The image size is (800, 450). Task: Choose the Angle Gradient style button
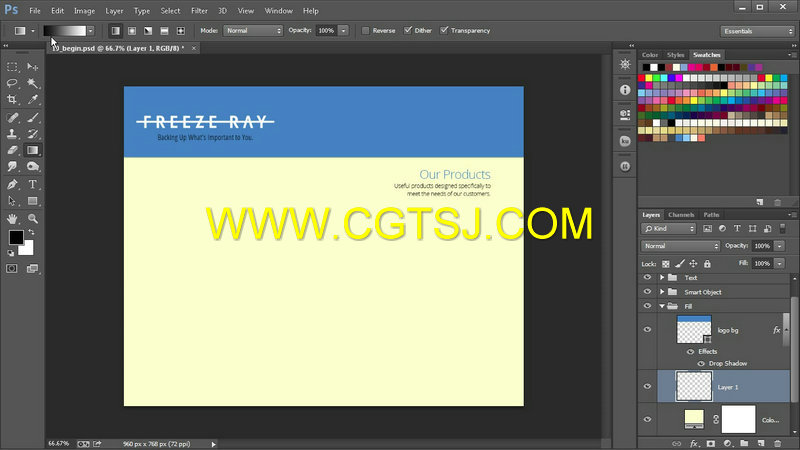[x=148, y=31]
